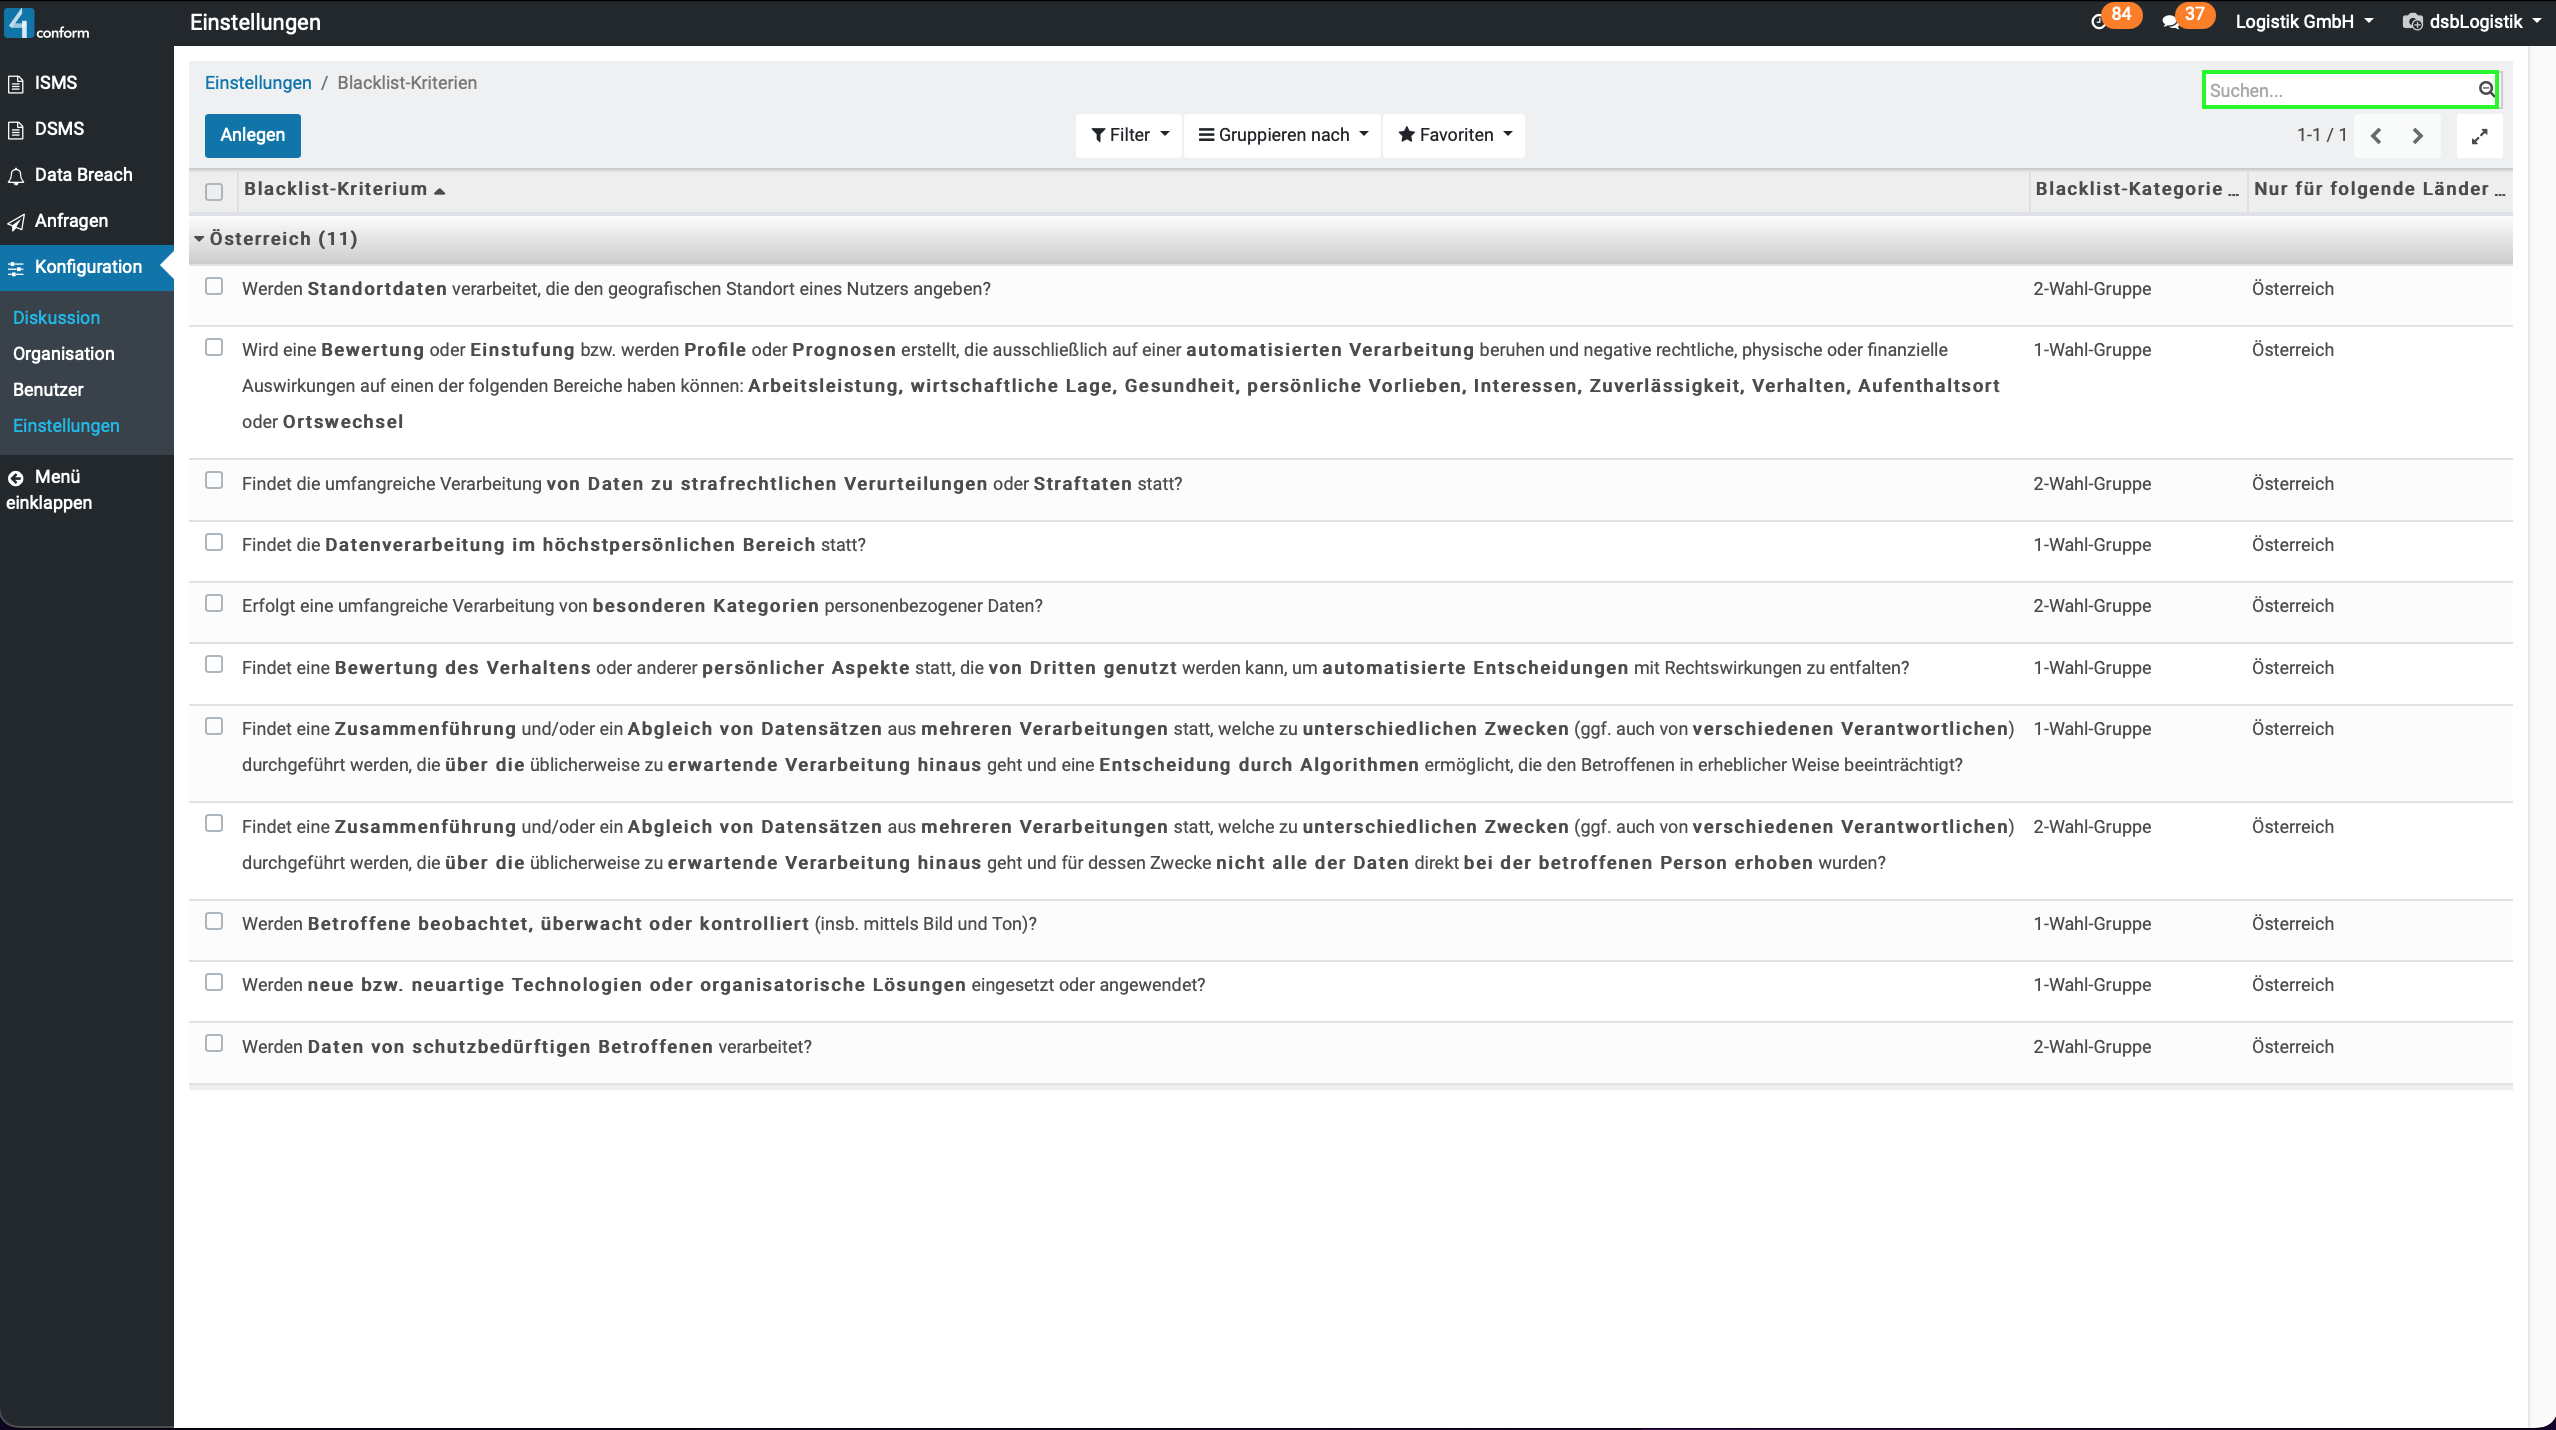Click the search magnifier icon
The width and height of the screenshot is (2556, 1430).
2486,90
